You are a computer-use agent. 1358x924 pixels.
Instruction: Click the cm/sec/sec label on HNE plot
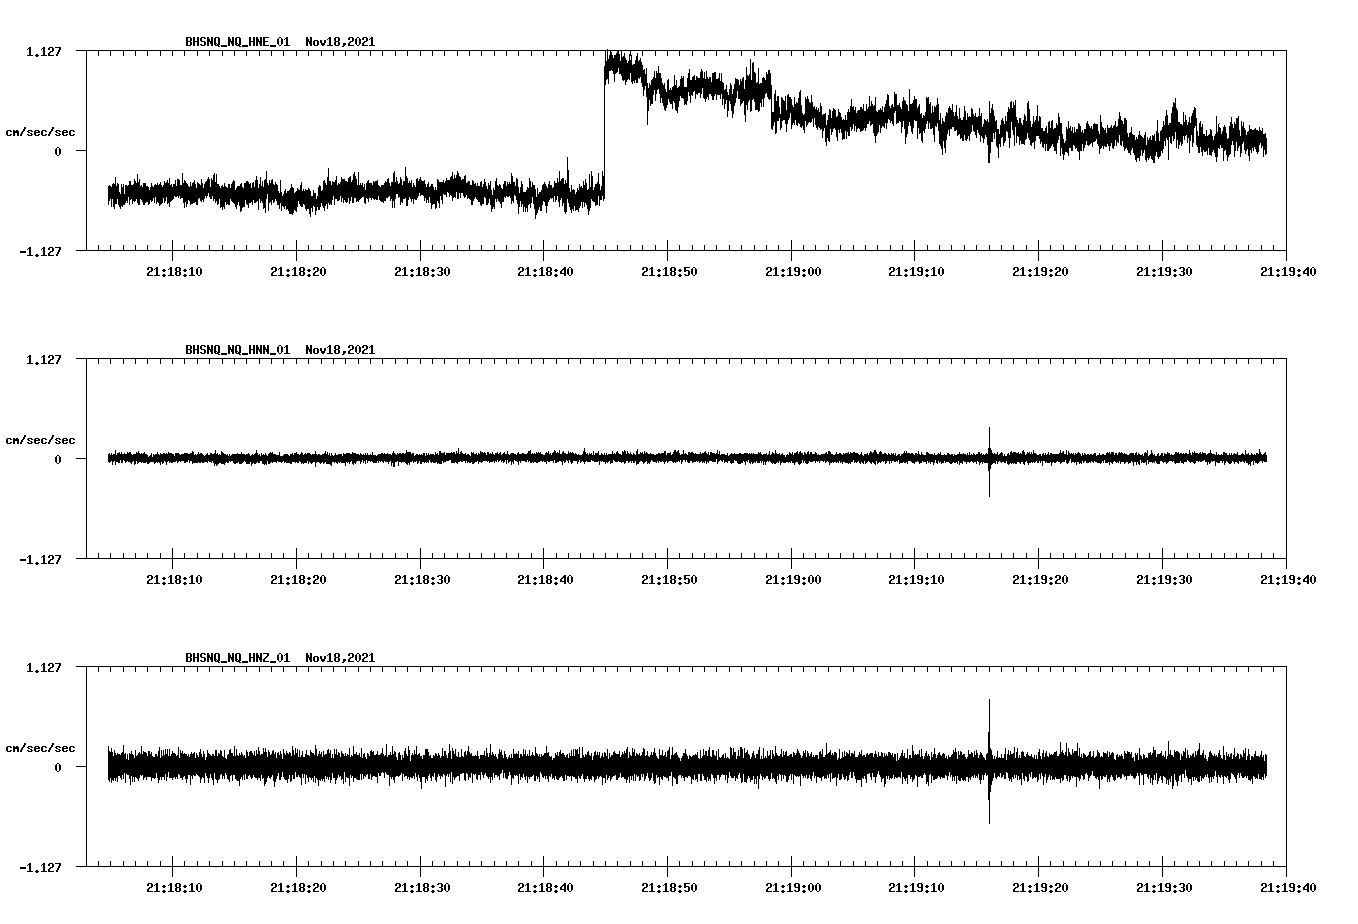pyautogui.click(x=40, y=132)
